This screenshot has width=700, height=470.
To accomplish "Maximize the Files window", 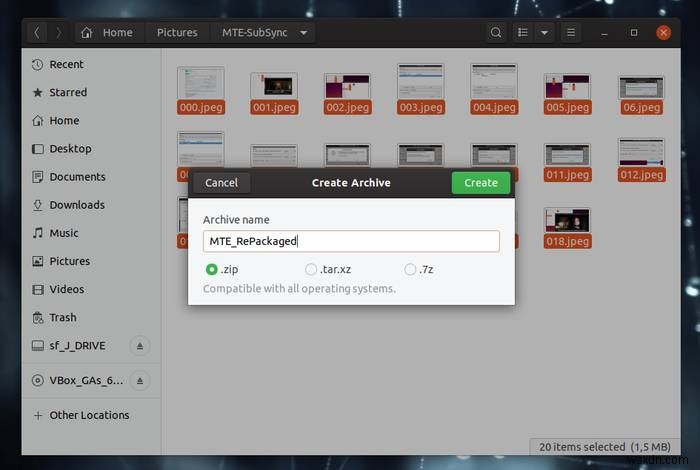I will [x=633, y=33].
